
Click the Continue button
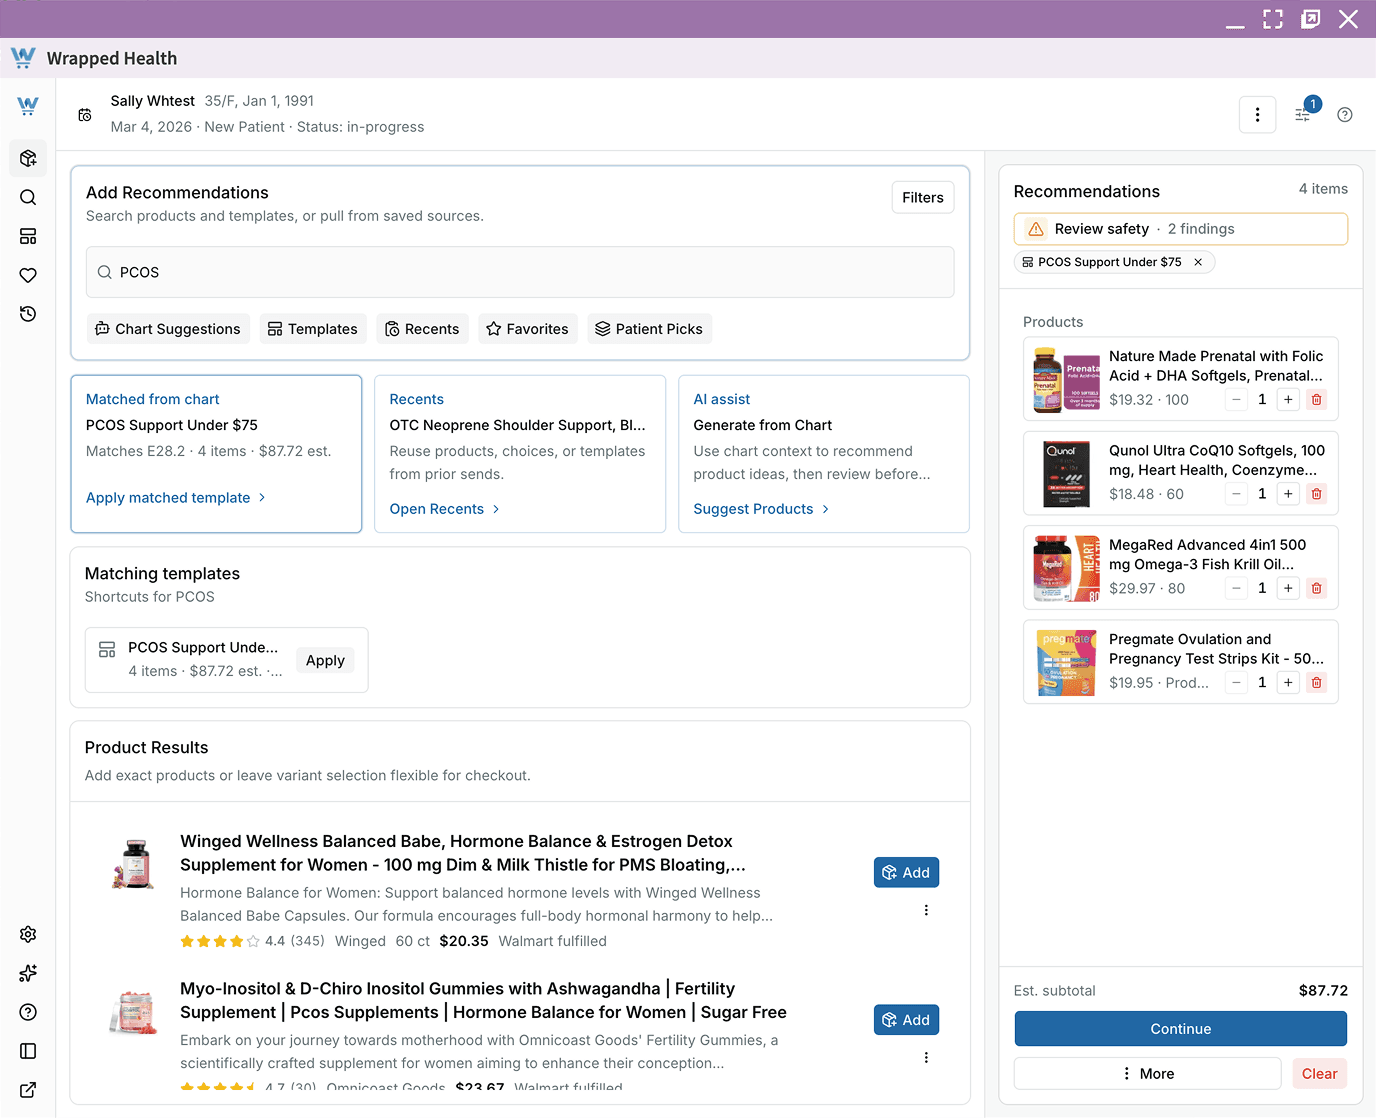[1181, 1029]
